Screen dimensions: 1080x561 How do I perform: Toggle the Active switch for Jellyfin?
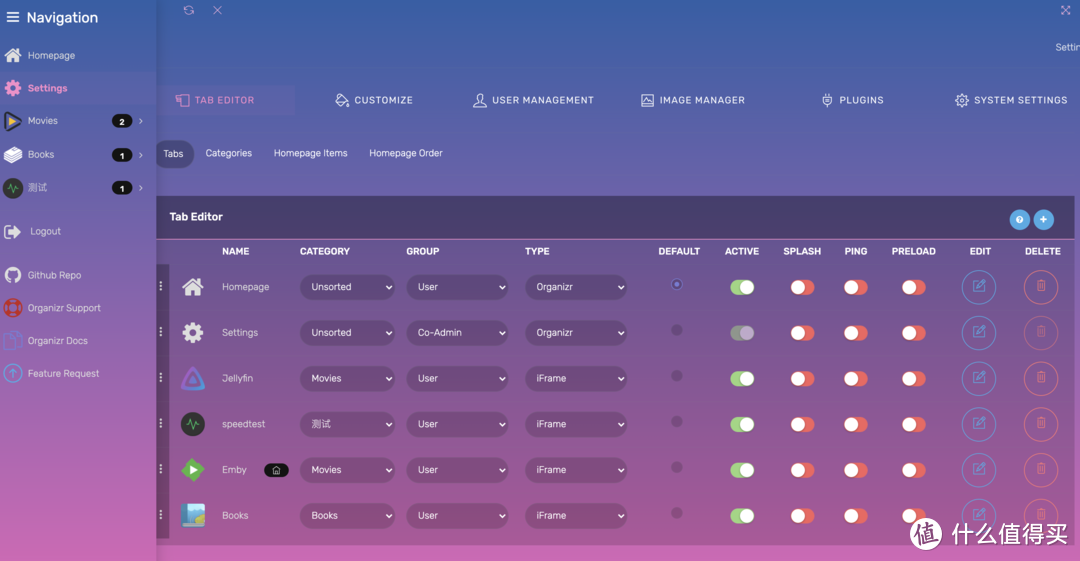742,379
